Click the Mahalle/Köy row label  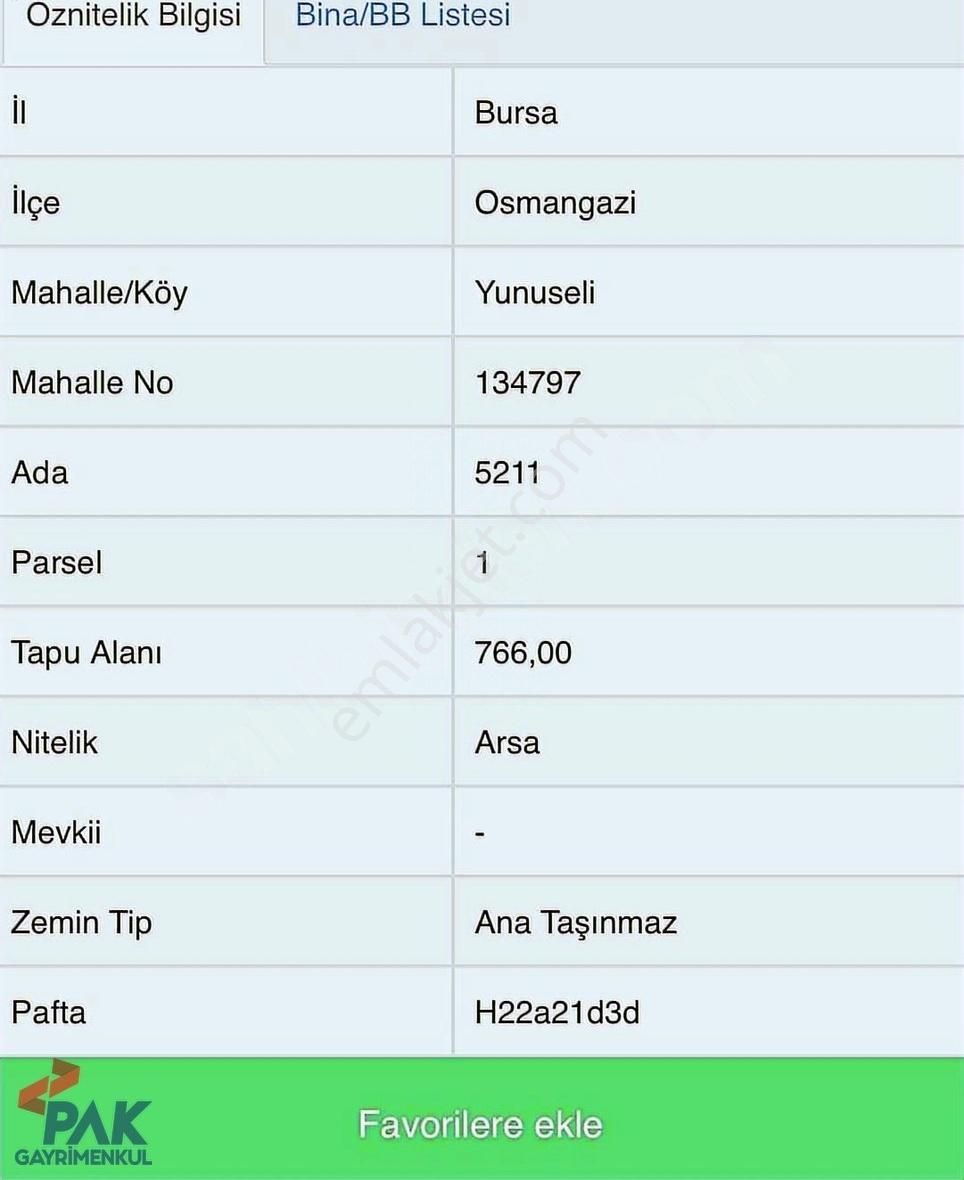[99, 293]
